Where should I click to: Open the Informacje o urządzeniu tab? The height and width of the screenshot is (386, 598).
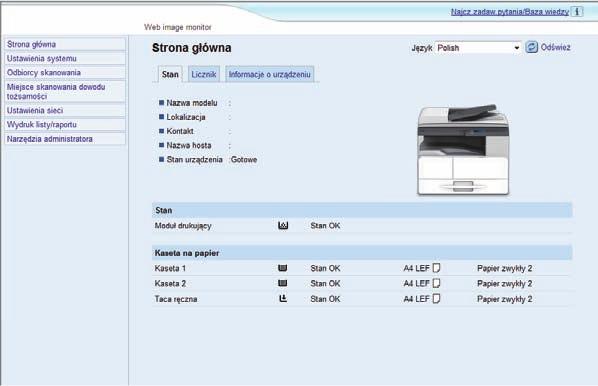270,74
